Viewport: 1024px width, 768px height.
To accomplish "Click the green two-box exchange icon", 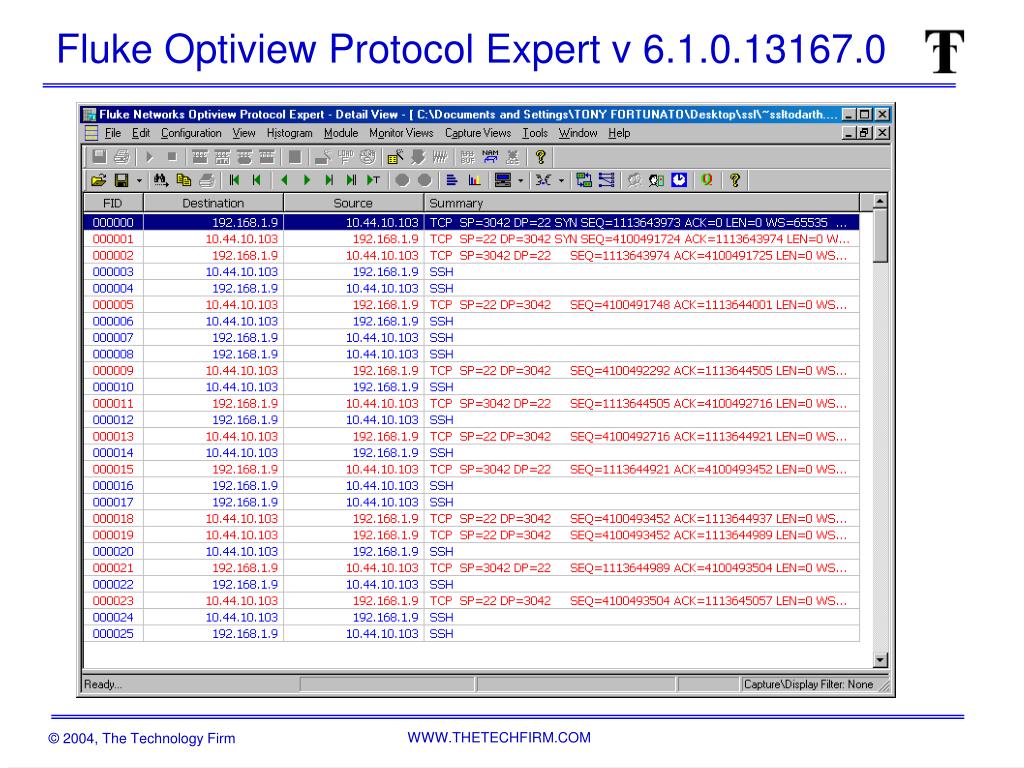I will (584, 180).
